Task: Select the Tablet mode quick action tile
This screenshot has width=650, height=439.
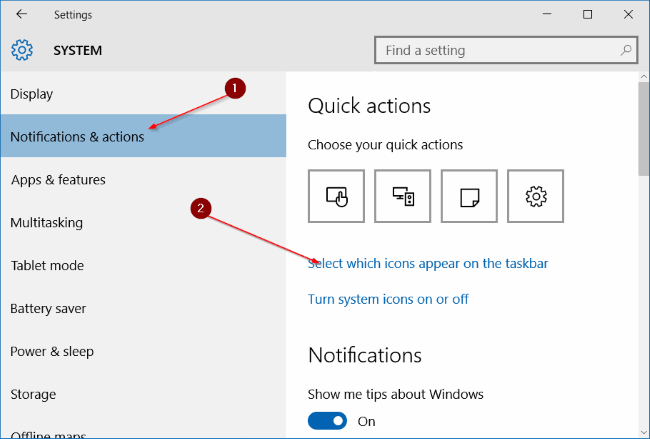Action: [336, 197]
